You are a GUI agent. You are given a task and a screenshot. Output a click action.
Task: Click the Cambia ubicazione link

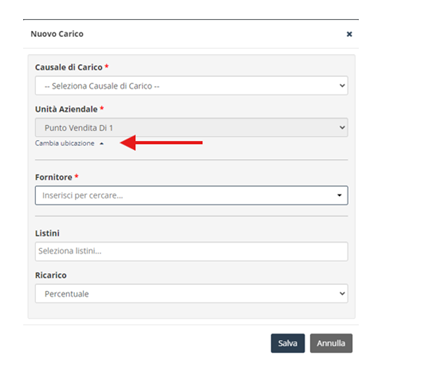(65, 143)
